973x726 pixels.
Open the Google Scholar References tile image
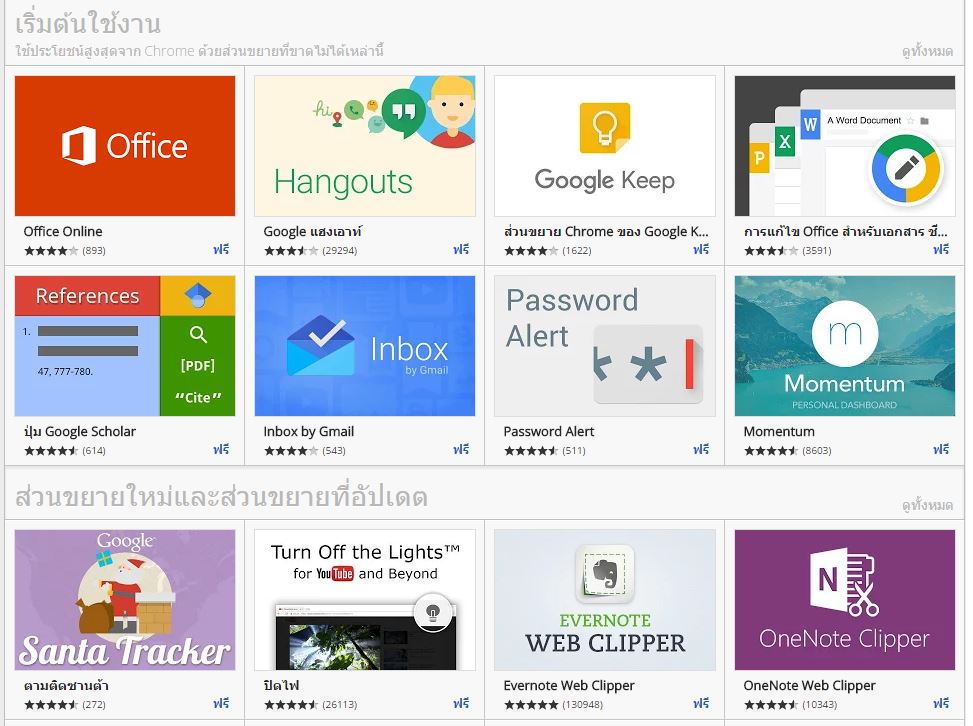pos(125,346)
